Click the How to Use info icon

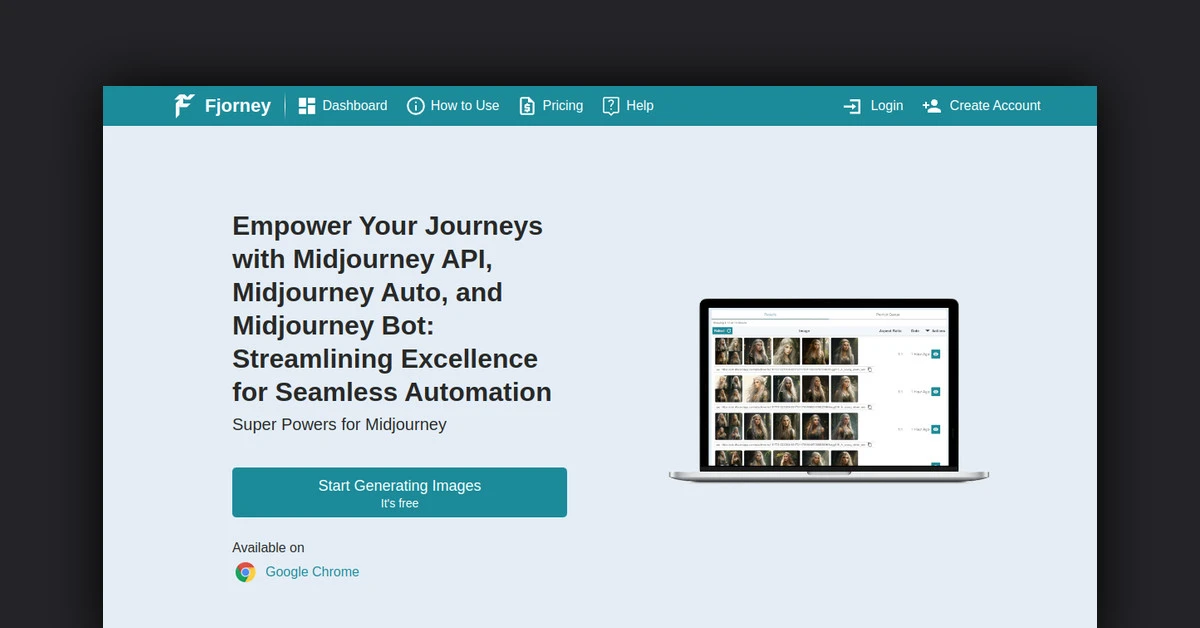(x=416, y=106)
